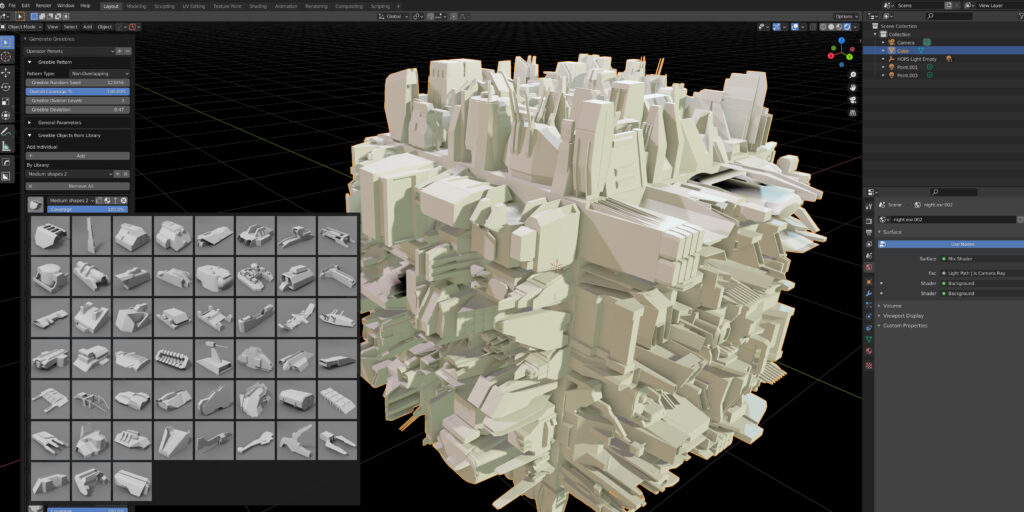1024x512 pixels.
Task: Select the Annotate tool
Action: click(7, 132)
